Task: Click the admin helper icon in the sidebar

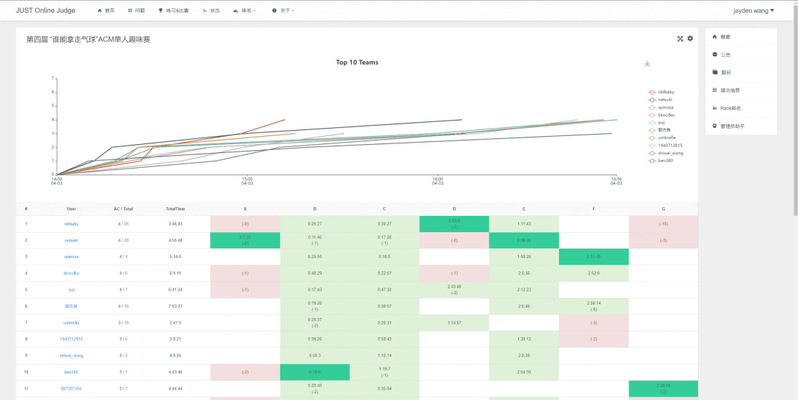Action: click(x=714, y=126)
